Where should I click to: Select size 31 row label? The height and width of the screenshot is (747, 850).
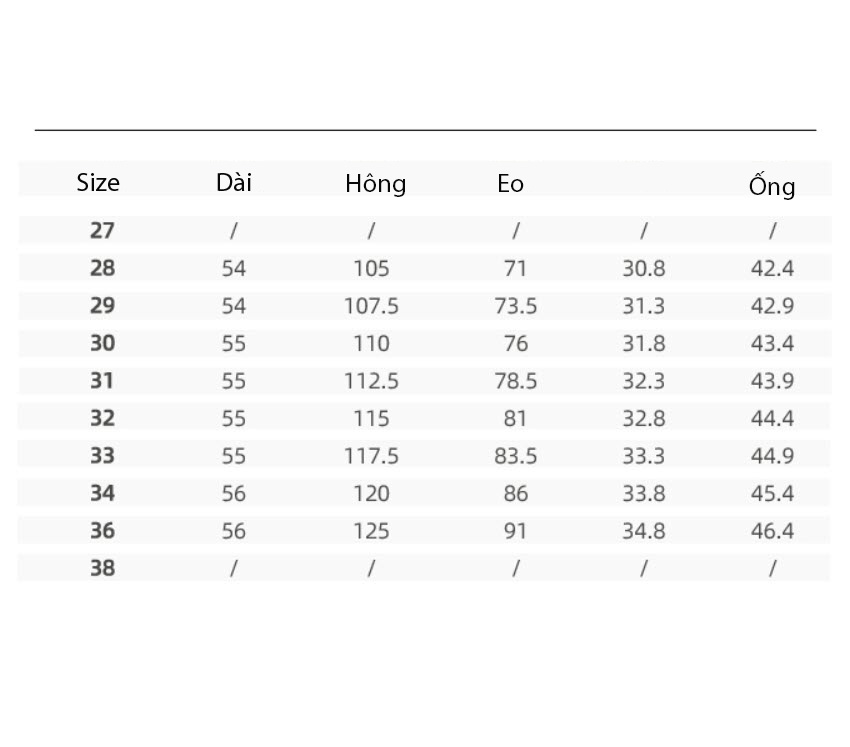pyautogui.click(x=102, y=381)
